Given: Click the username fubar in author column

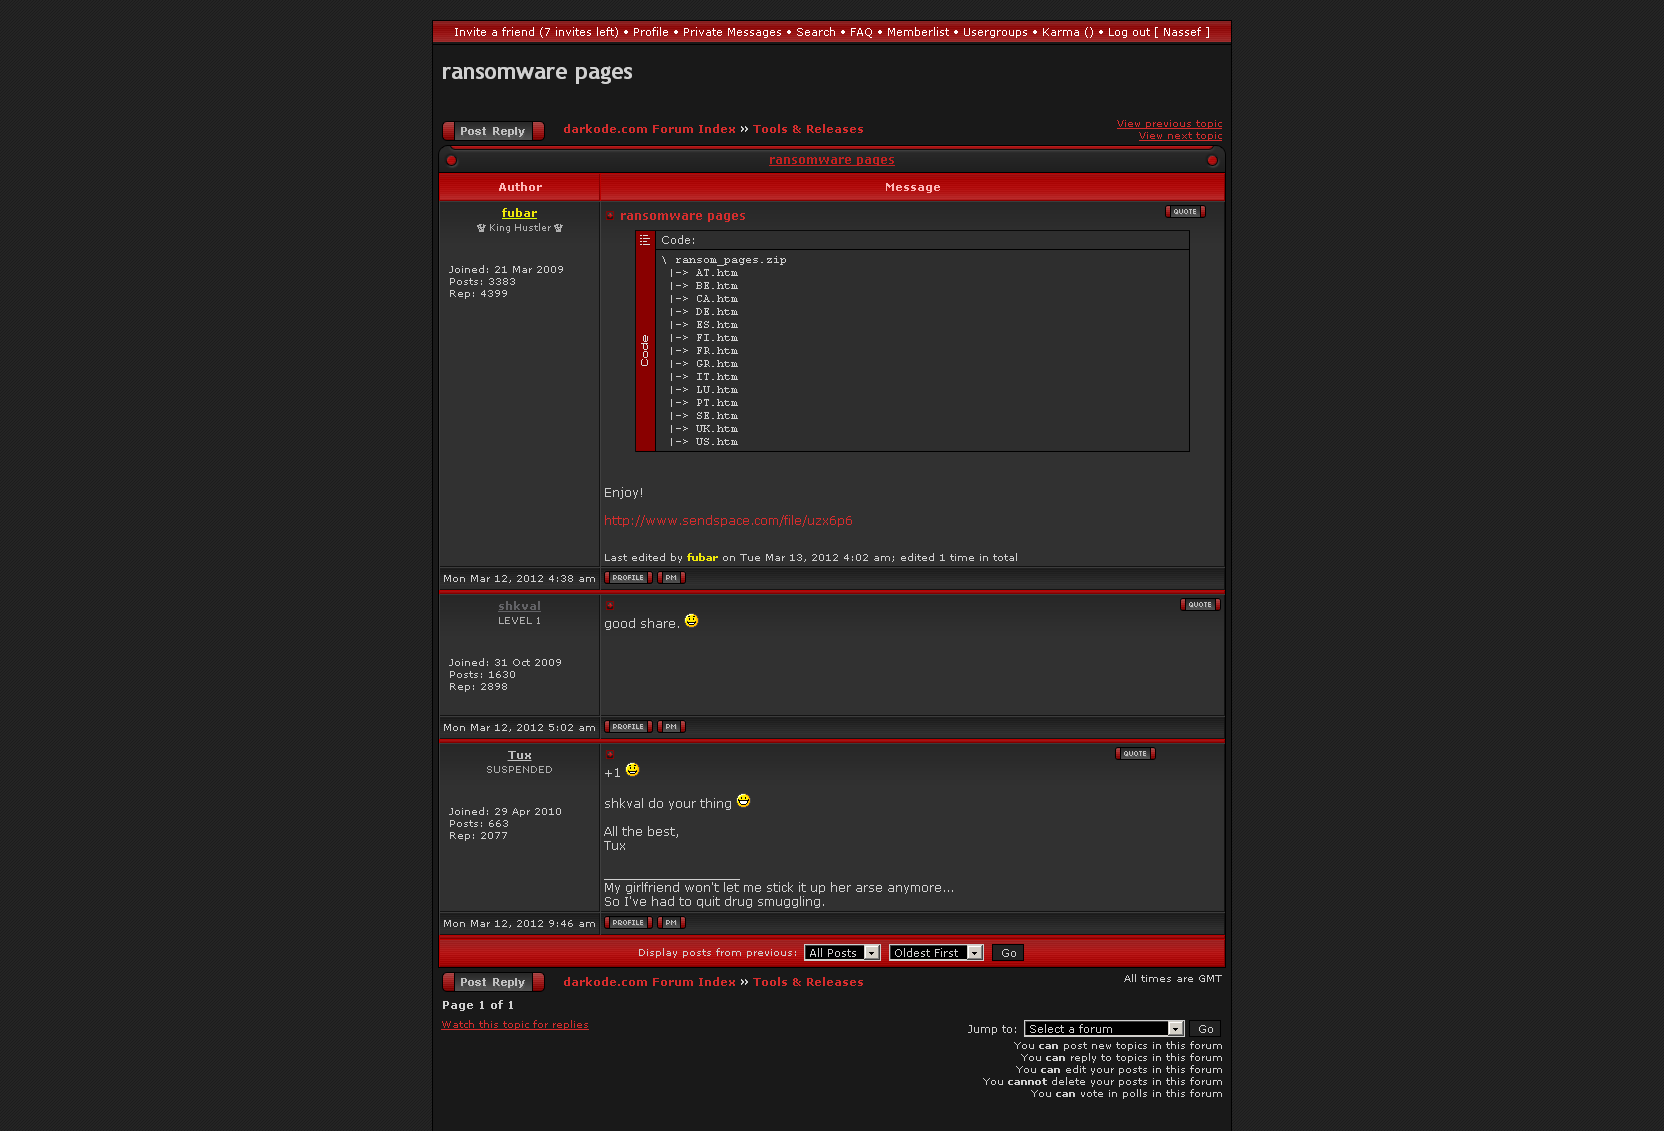Looking at the screenshot, I should point(519,213).
